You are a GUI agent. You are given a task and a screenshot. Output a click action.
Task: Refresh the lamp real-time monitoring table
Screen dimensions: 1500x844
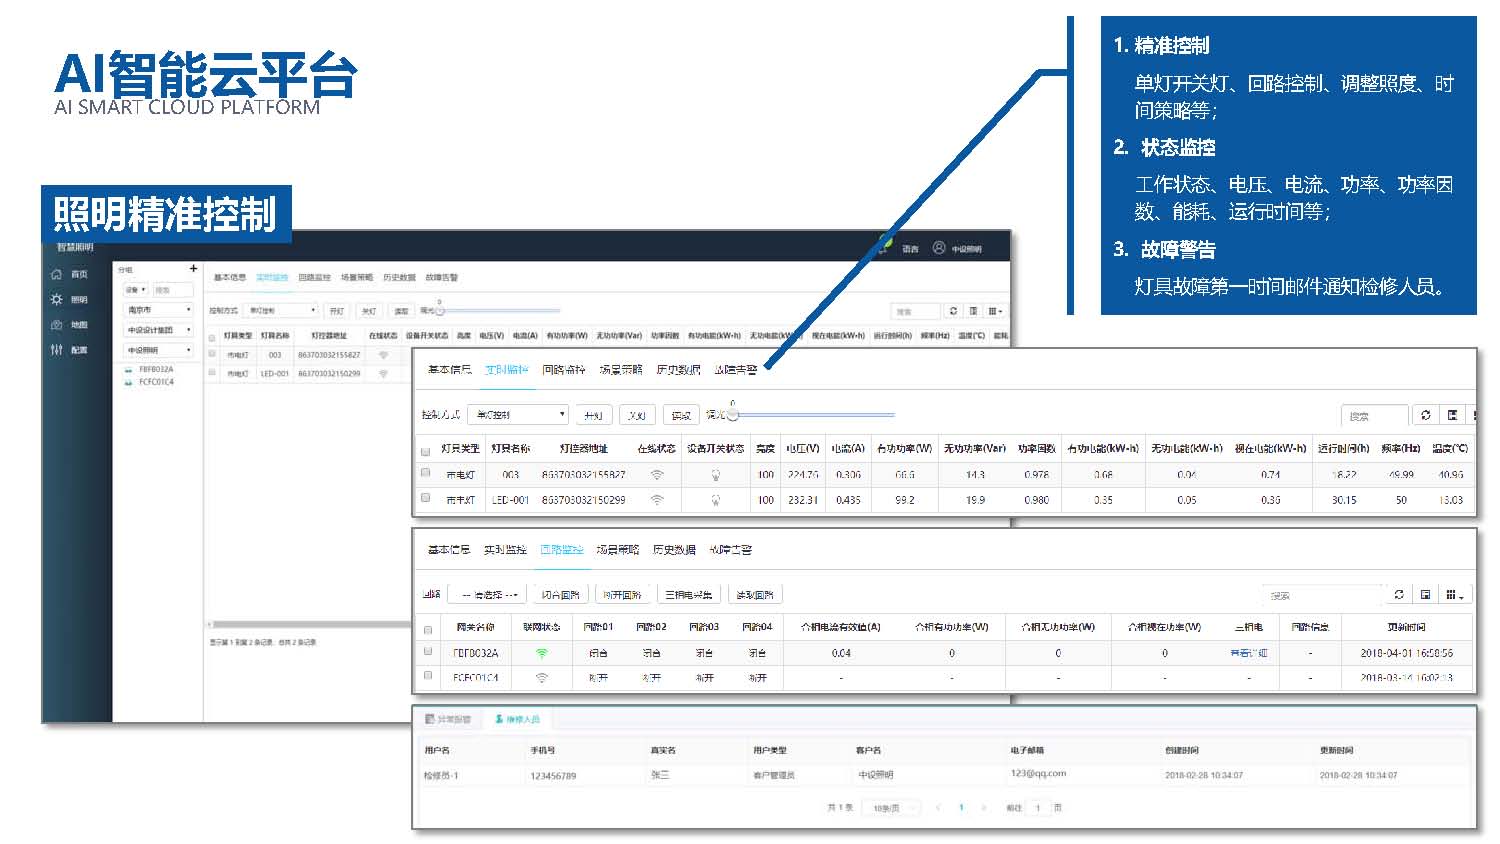(1425, 415)
